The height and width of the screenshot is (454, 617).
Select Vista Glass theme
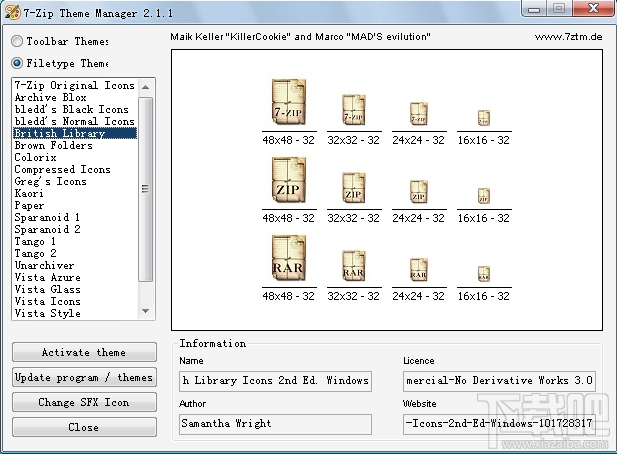pos(75,289)
